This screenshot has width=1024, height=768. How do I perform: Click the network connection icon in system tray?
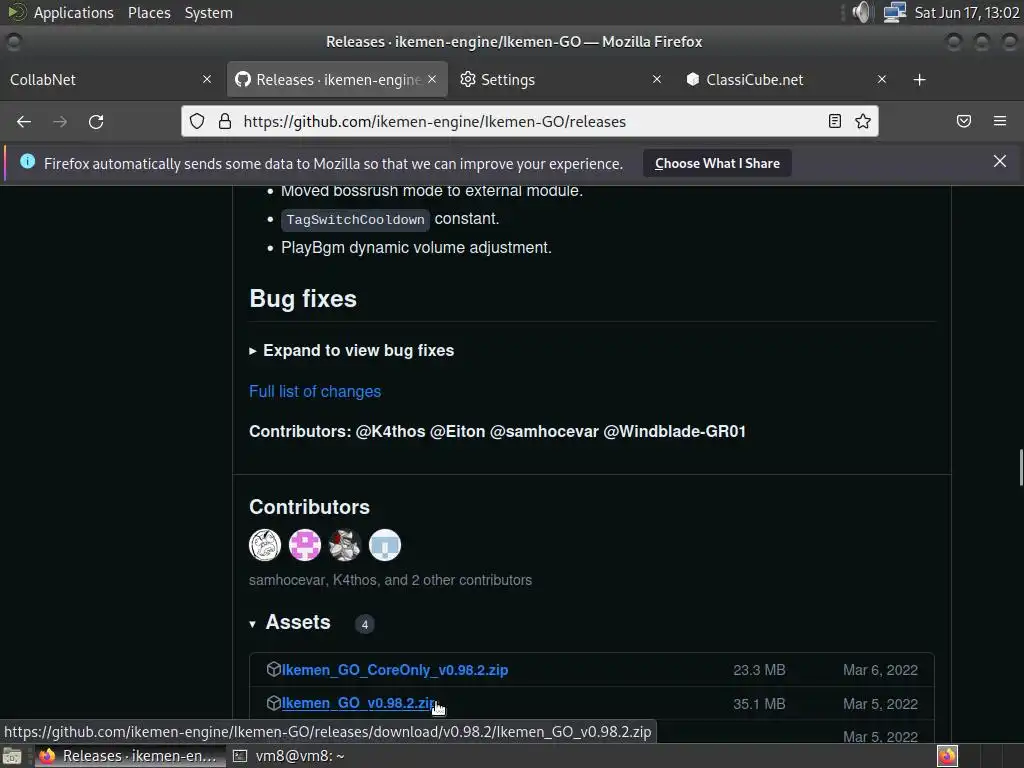coord(895,12)
